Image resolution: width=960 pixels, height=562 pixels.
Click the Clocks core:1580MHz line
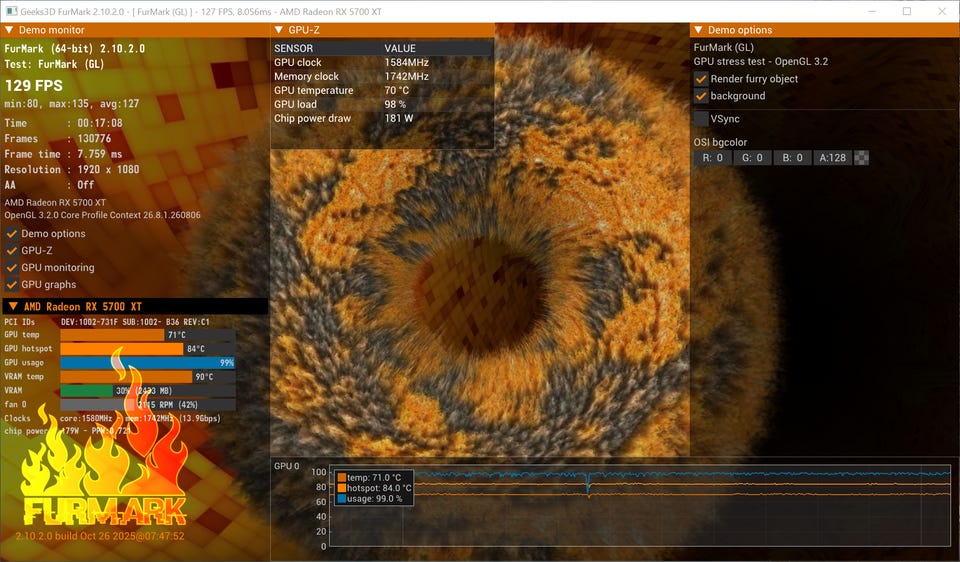click(112, 419)
